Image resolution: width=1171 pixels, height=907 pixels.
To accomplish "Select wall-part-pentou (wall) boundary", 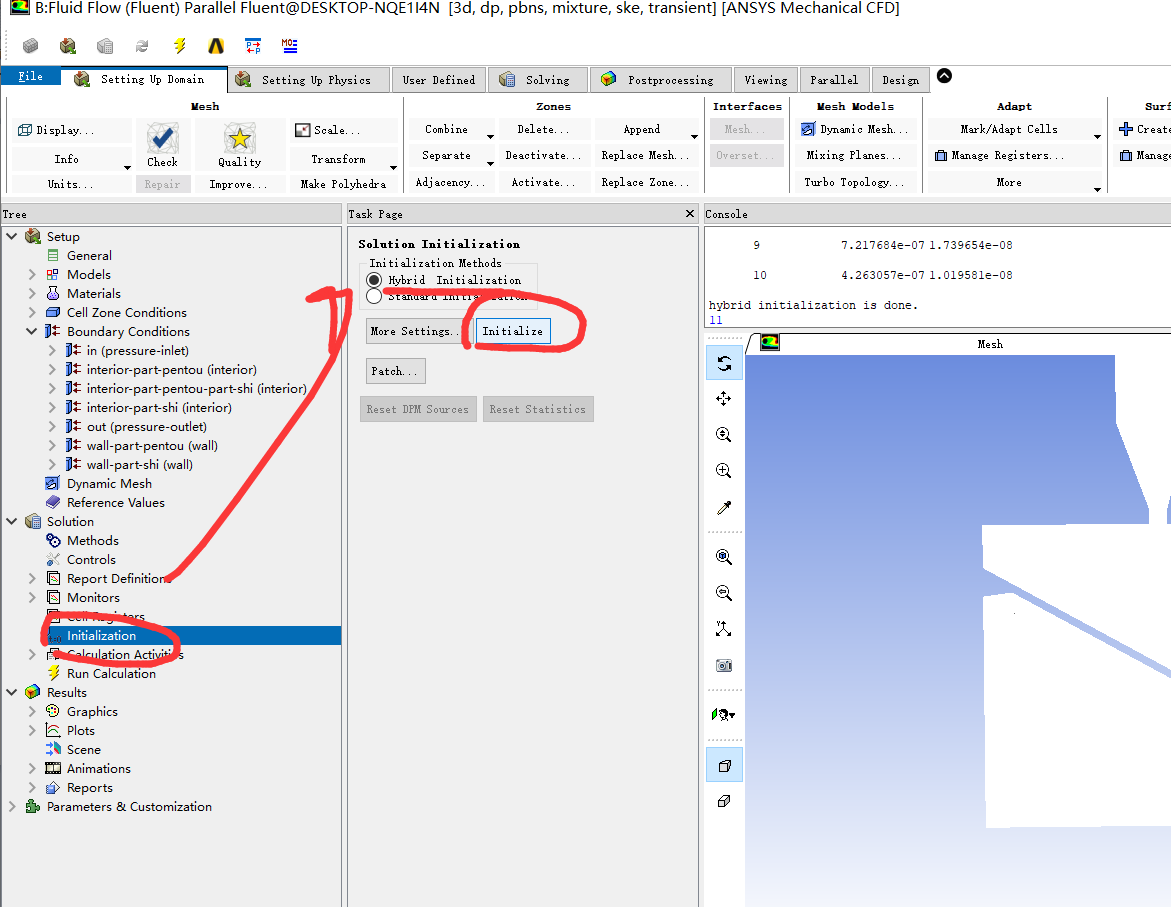I will click(x=152, y=446).
